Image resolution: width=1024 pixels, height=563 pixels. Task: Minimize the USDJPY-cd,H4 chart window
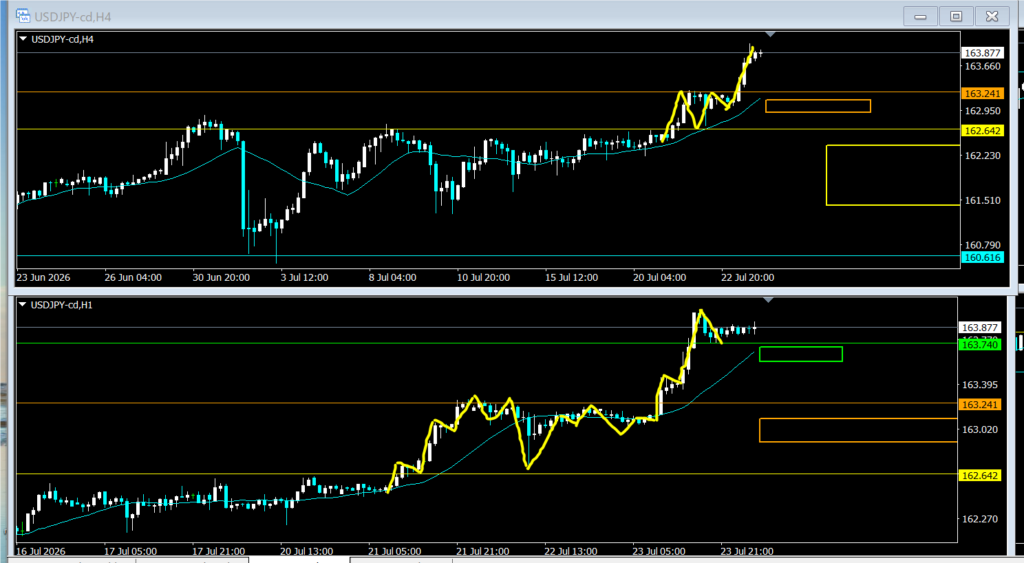tap(920, 16)
